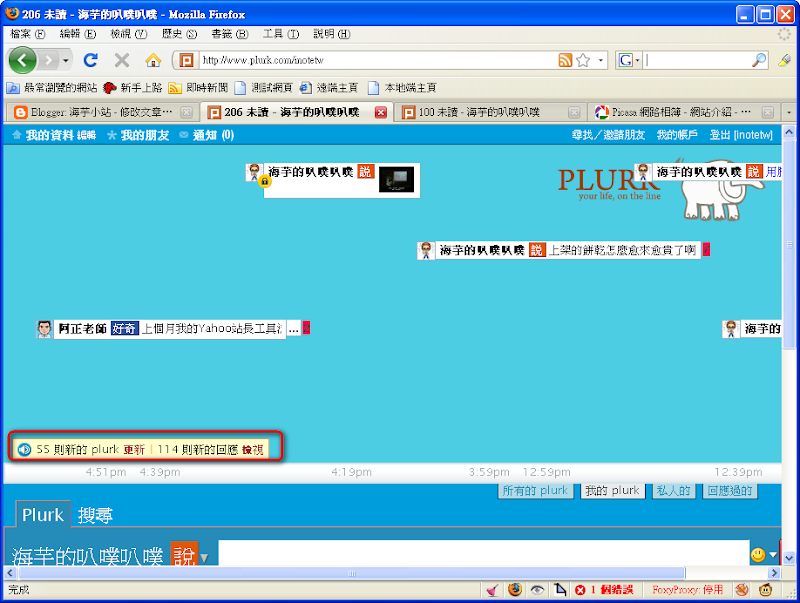
Task: Open the 工具 (Tools) menu
Action: coord(281,34)
